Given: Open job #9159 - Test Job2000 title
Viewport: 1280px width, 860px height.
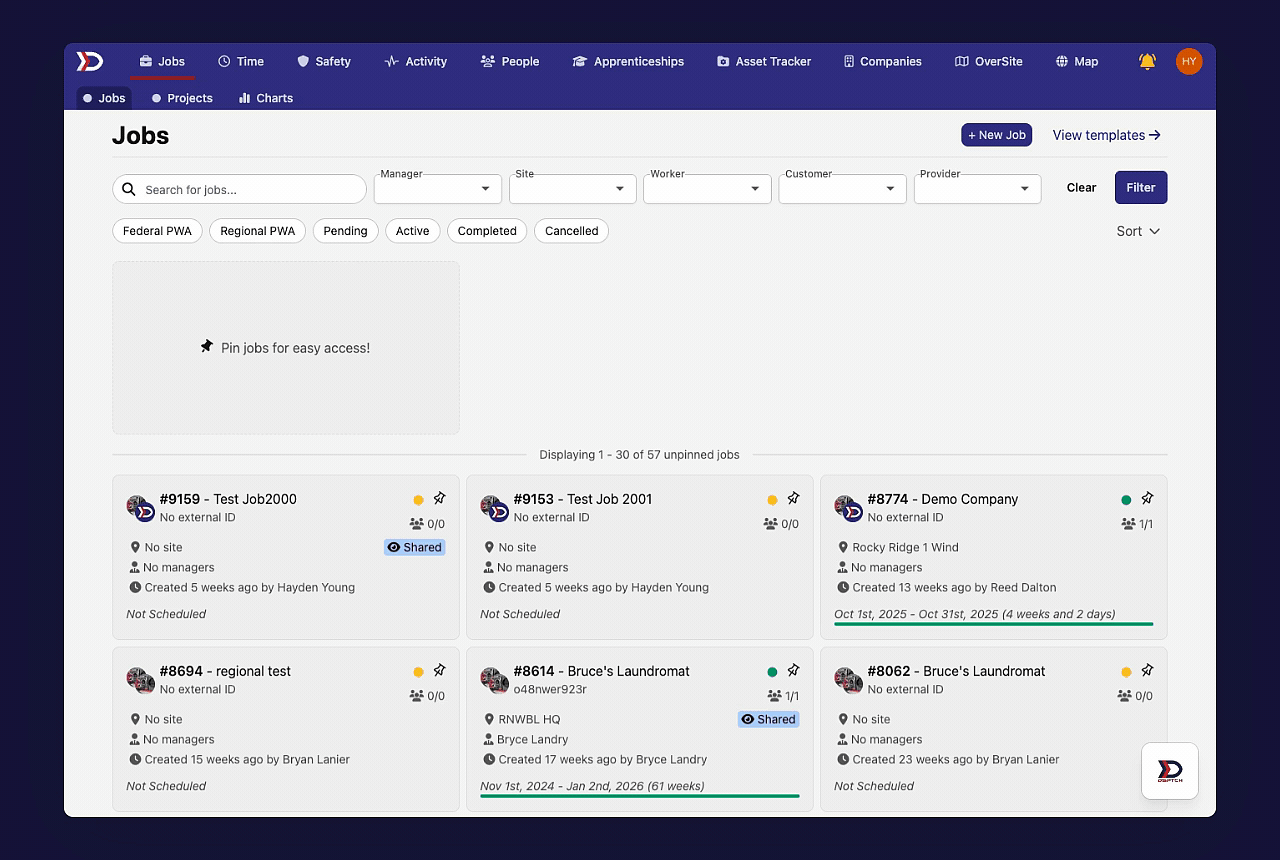Looking at the screenshot, I should click(228, 499).
